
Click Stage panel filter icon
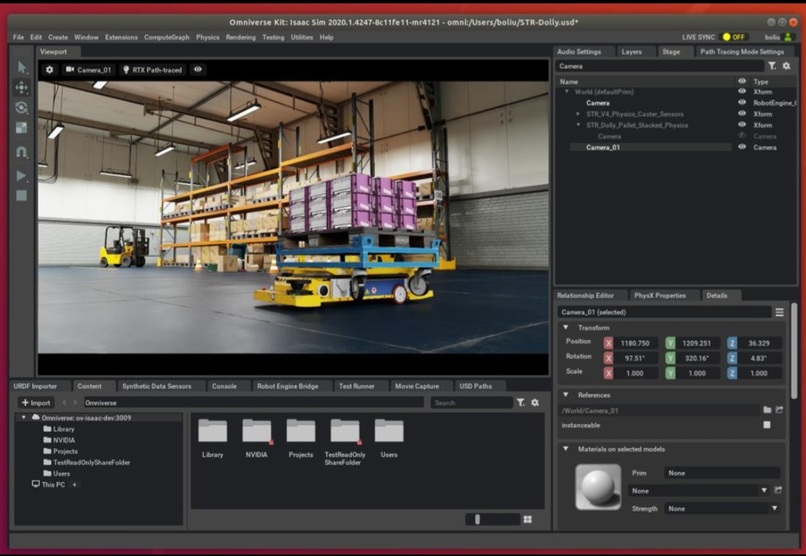coord(772,66)
